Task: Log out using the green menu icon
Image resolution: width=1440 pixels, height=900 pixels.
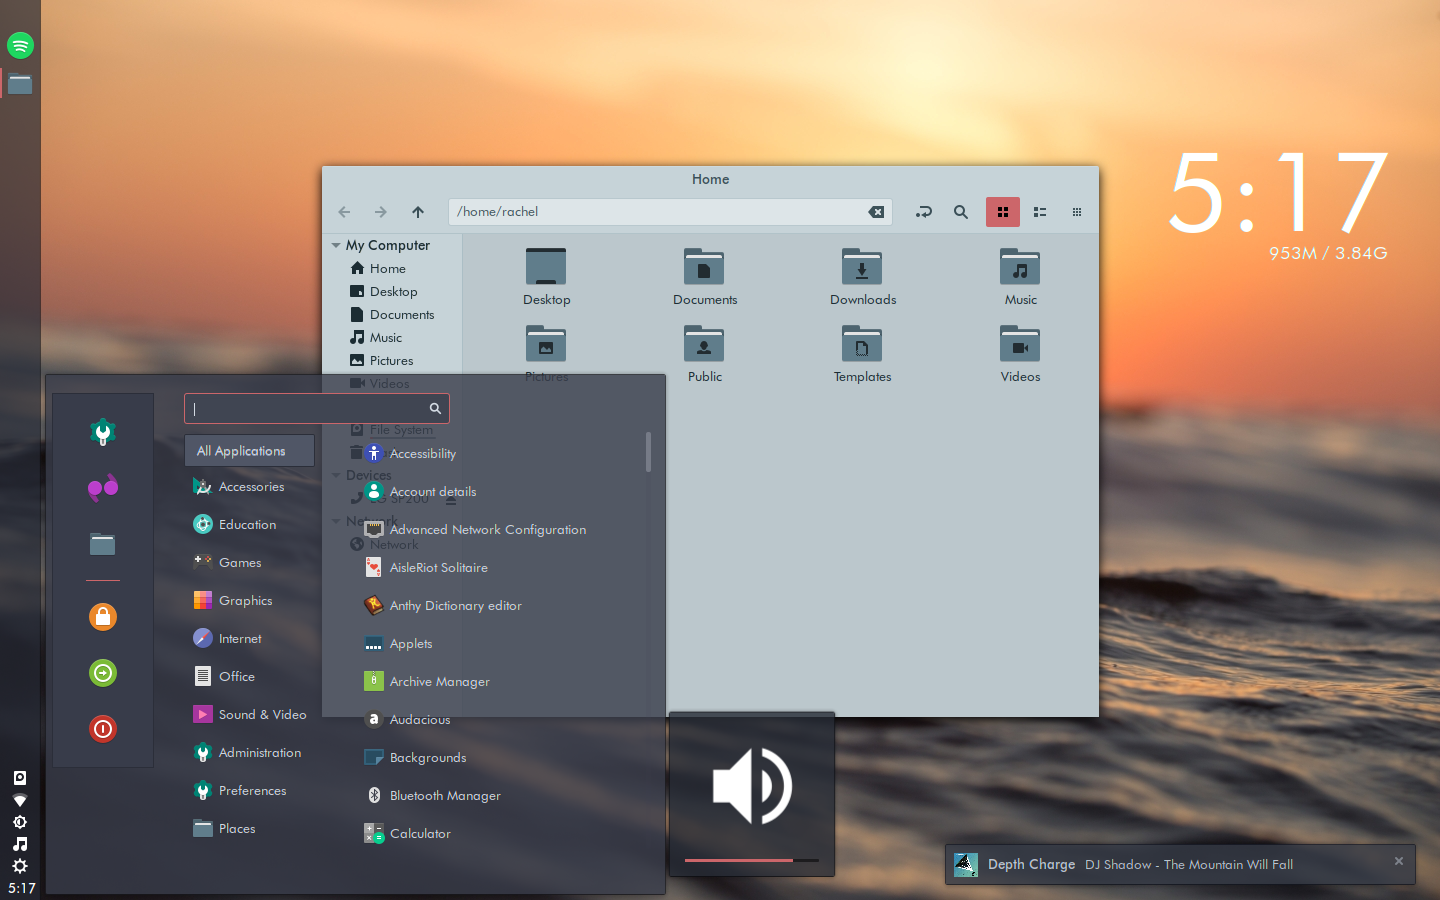Action: coord(103,673)
